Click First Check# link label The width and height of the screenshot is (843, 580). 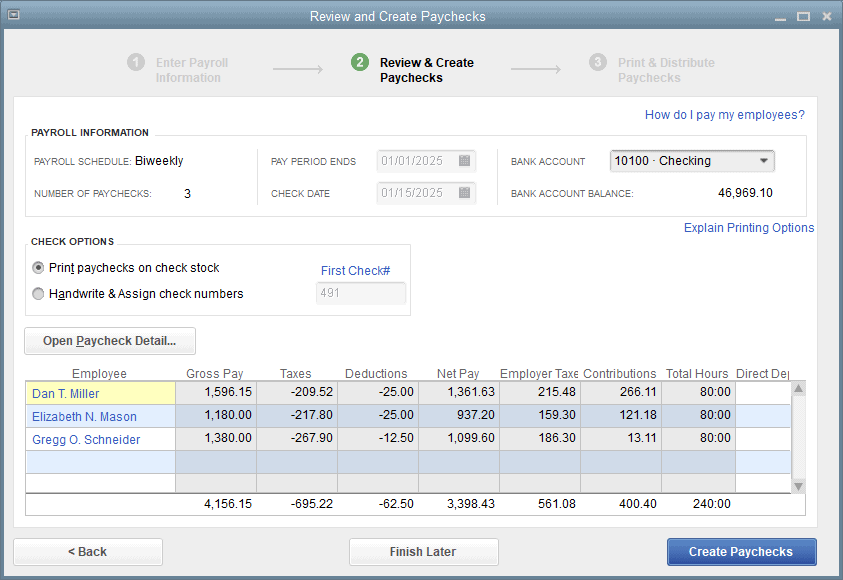(355, 270)
